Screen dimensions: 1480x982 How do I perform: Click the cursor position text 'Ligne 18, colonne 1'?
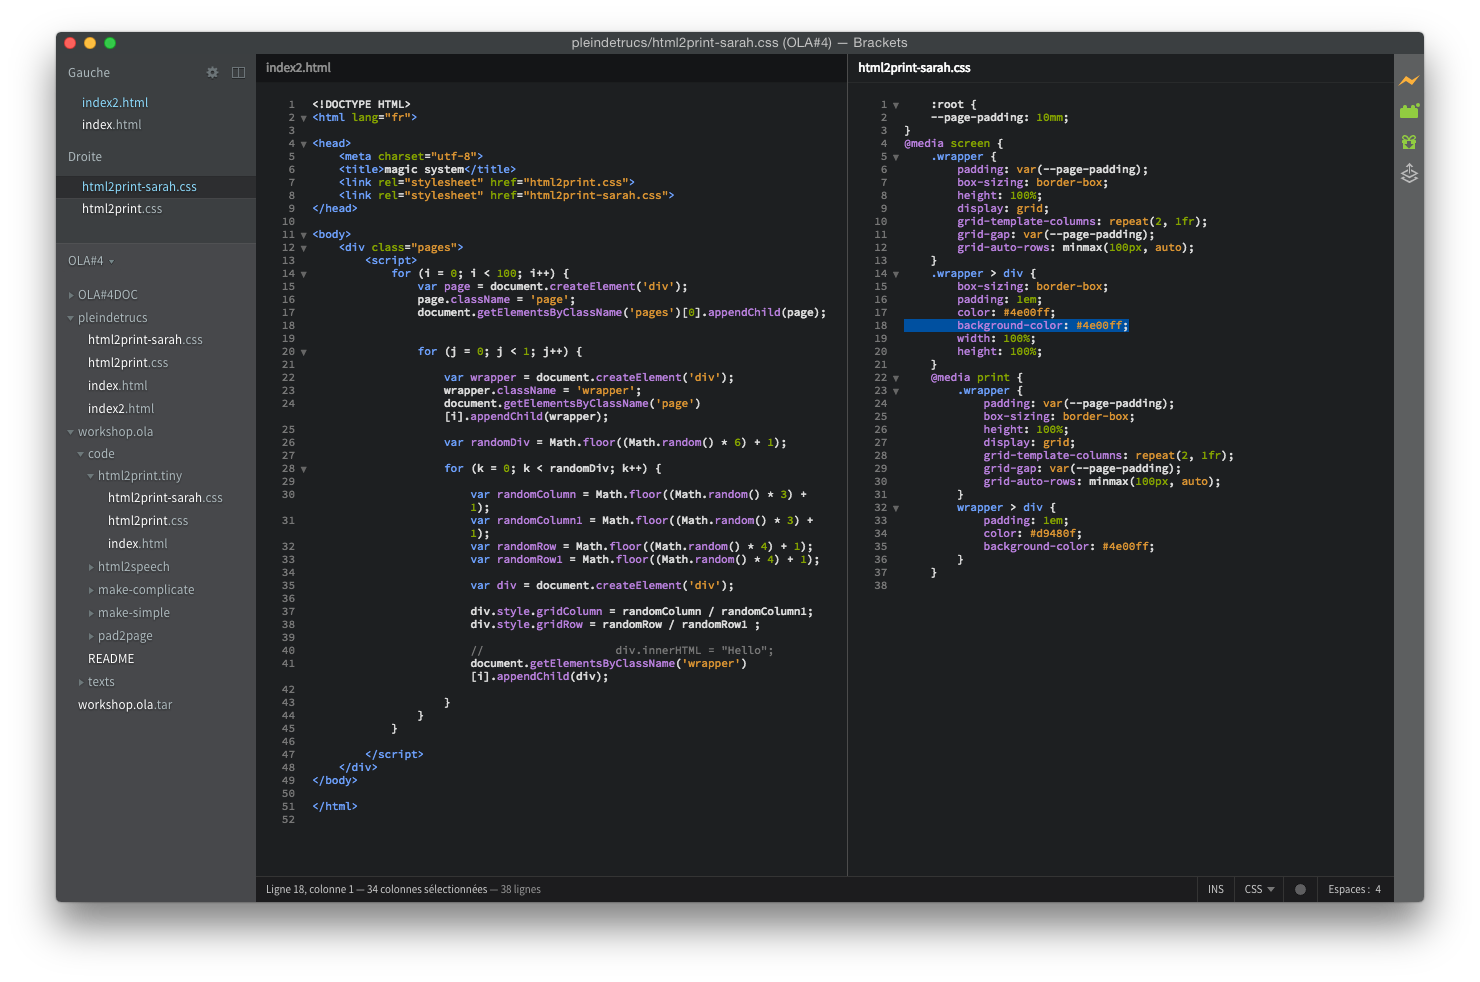pyautogui.click(x=309, y=889)
